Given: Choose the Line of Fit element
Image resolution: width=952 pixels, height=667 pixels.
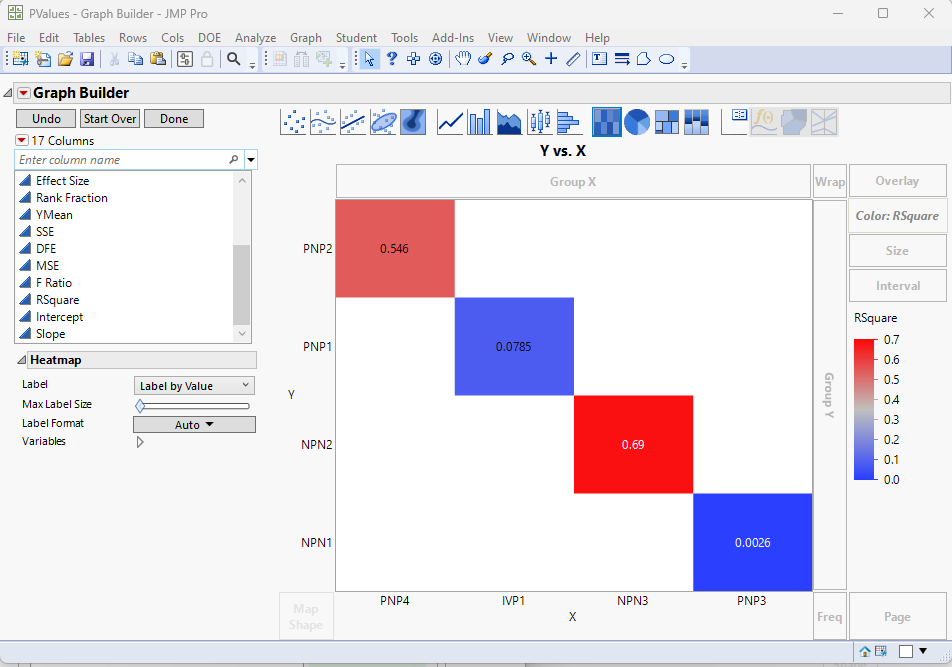Looking at the screenshot, I should point(353,122).
